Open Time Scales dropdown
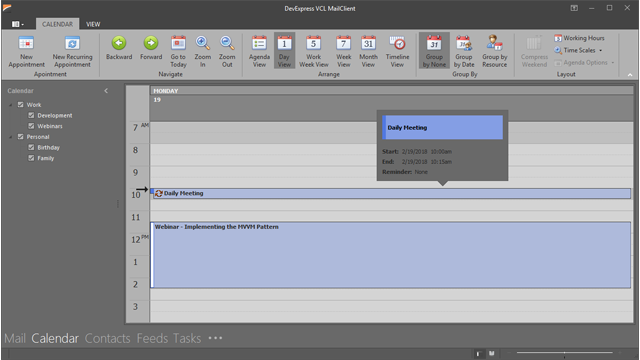 (x=578, y=50)
